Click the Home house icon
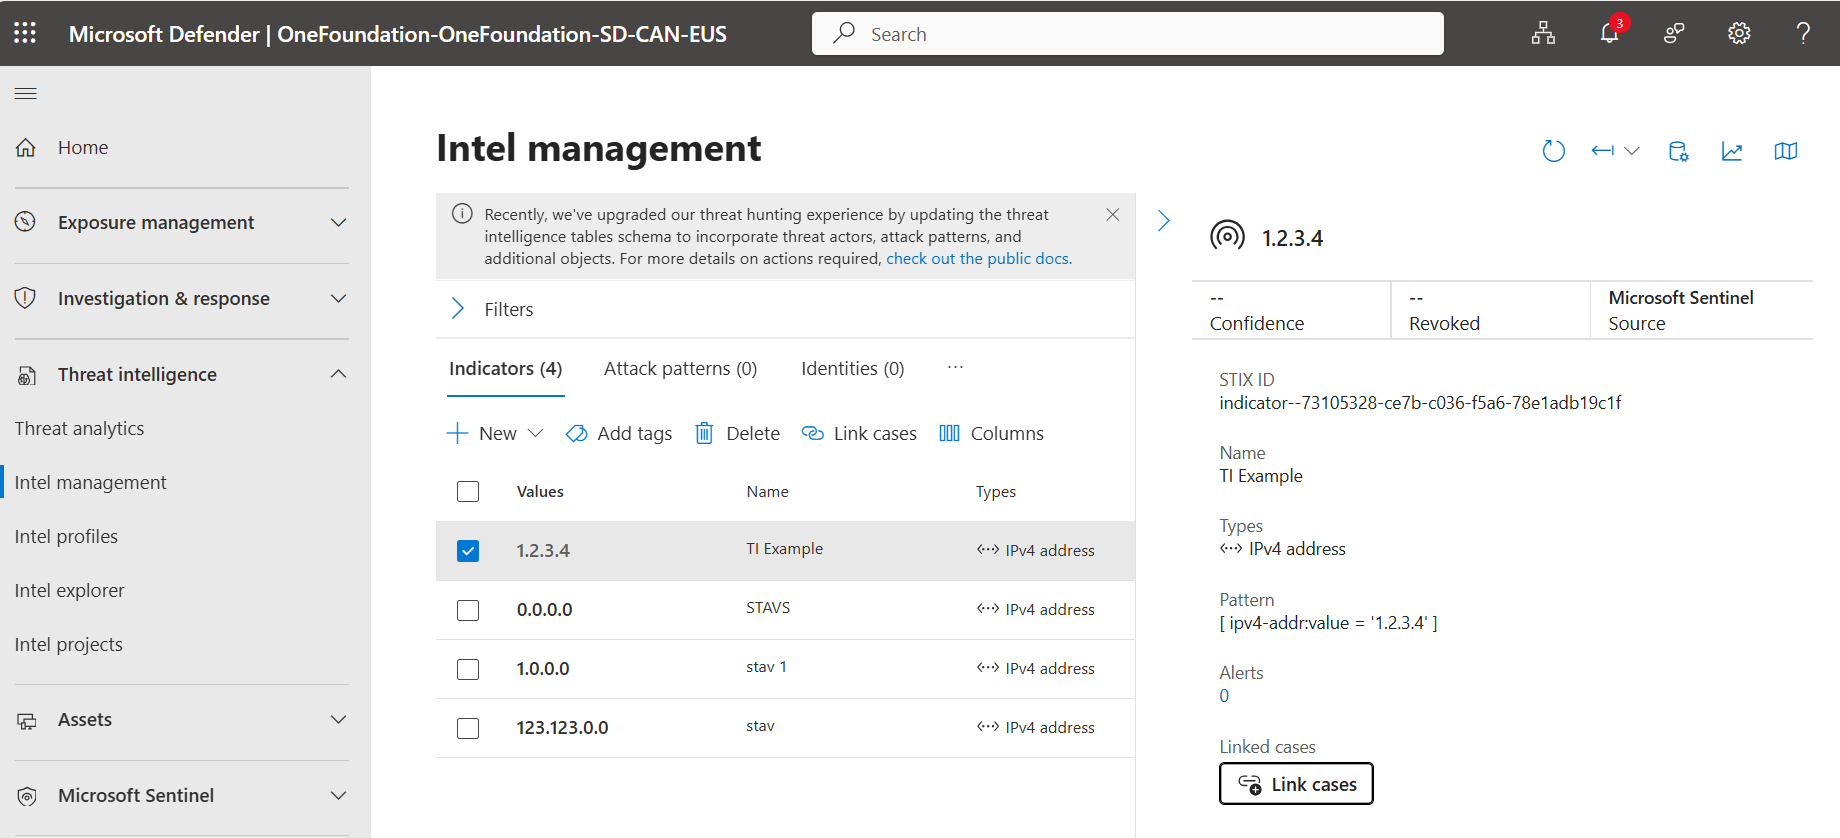This screenshot has width=1840, height=838. pyautogui.click(x=26, y=147)
